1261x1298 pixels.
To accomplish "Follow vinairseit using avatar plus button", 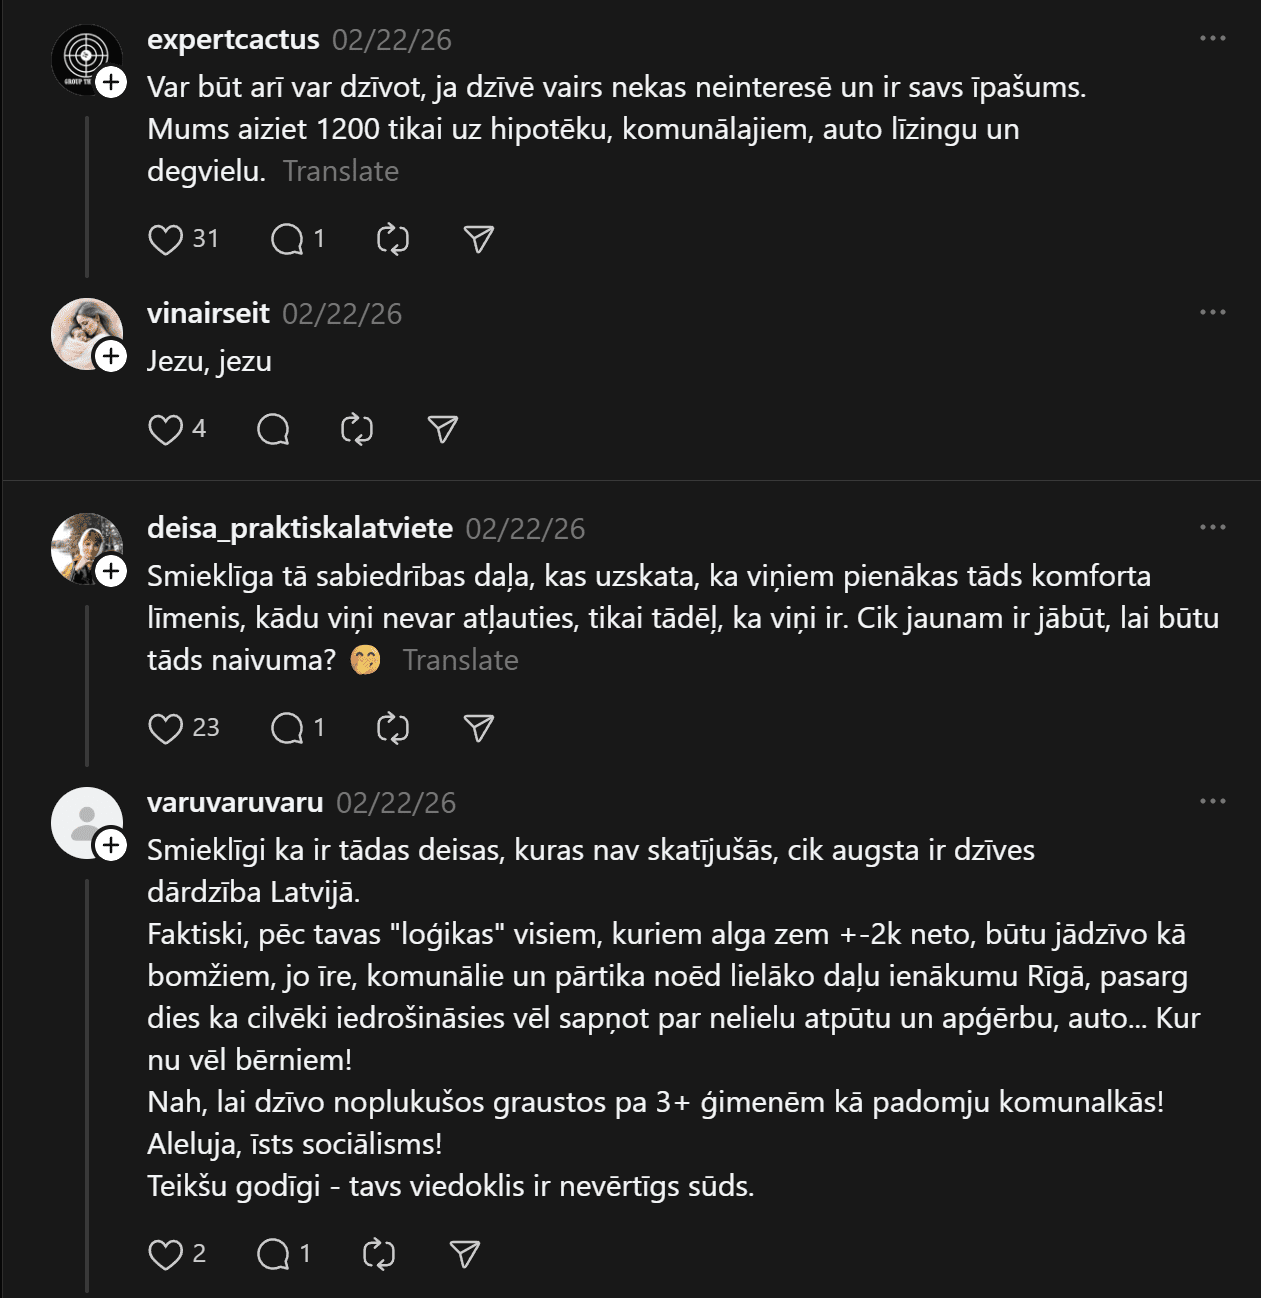I will 111,356.
